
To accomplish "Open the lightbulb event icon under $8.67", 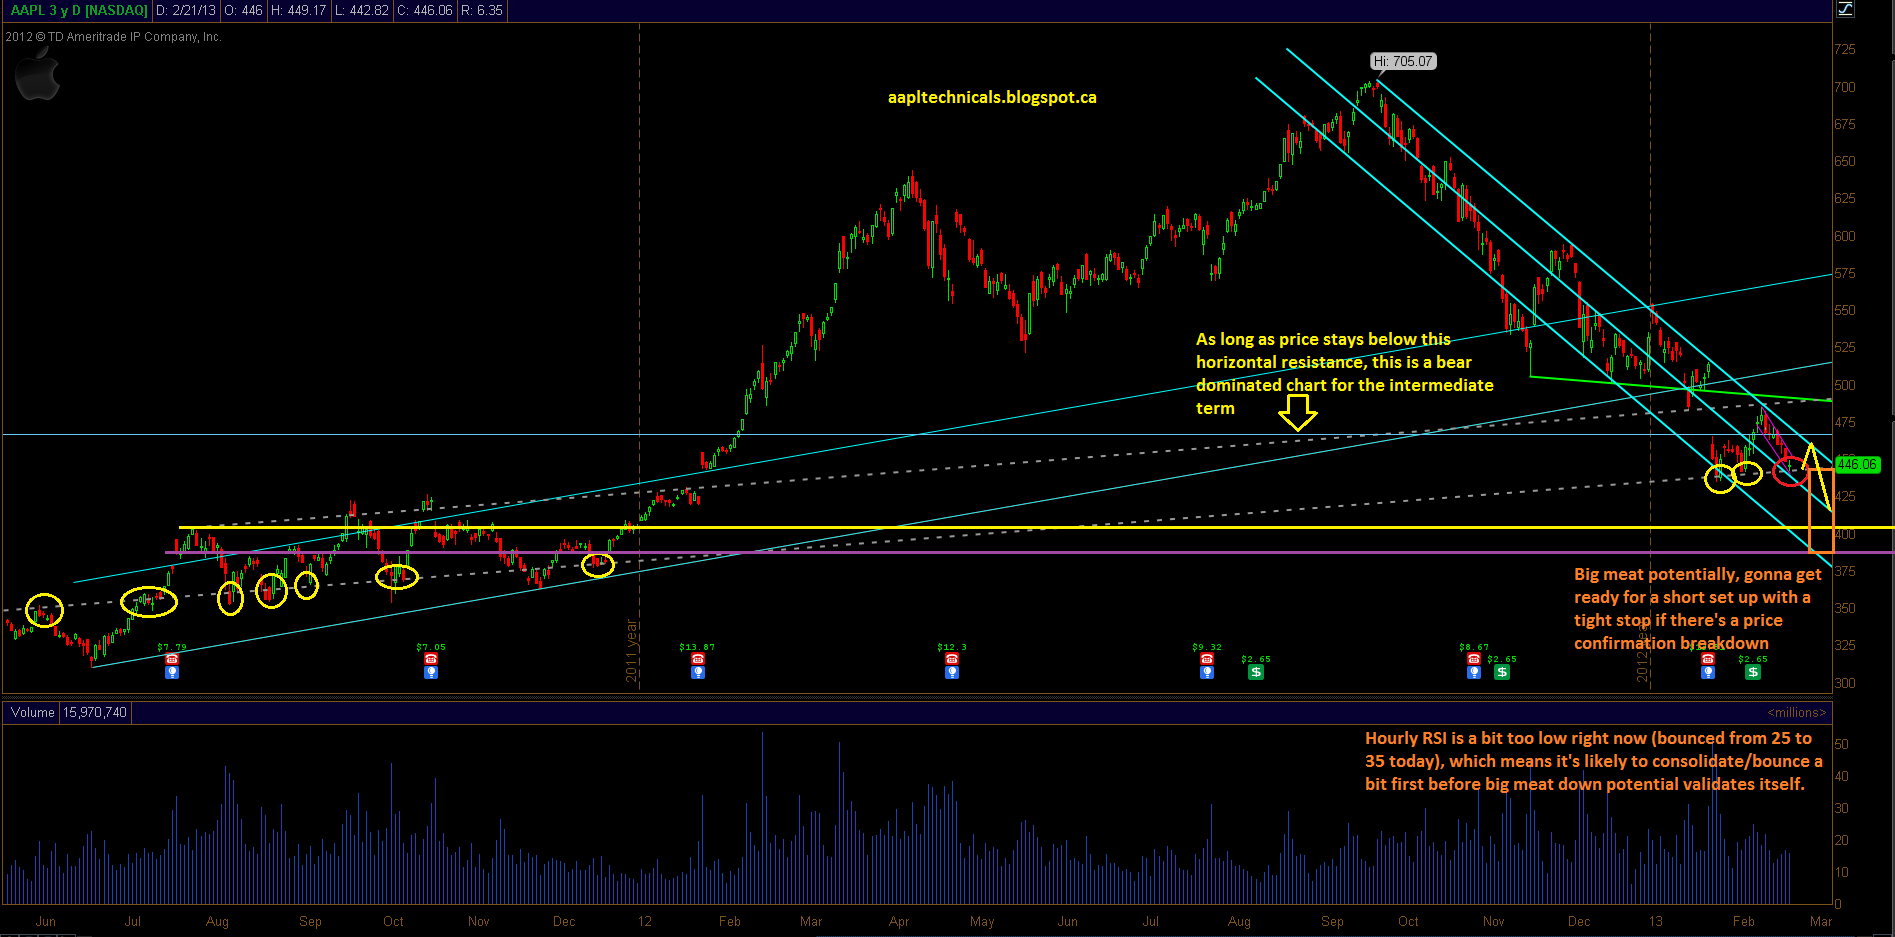I will [1474, 672].
